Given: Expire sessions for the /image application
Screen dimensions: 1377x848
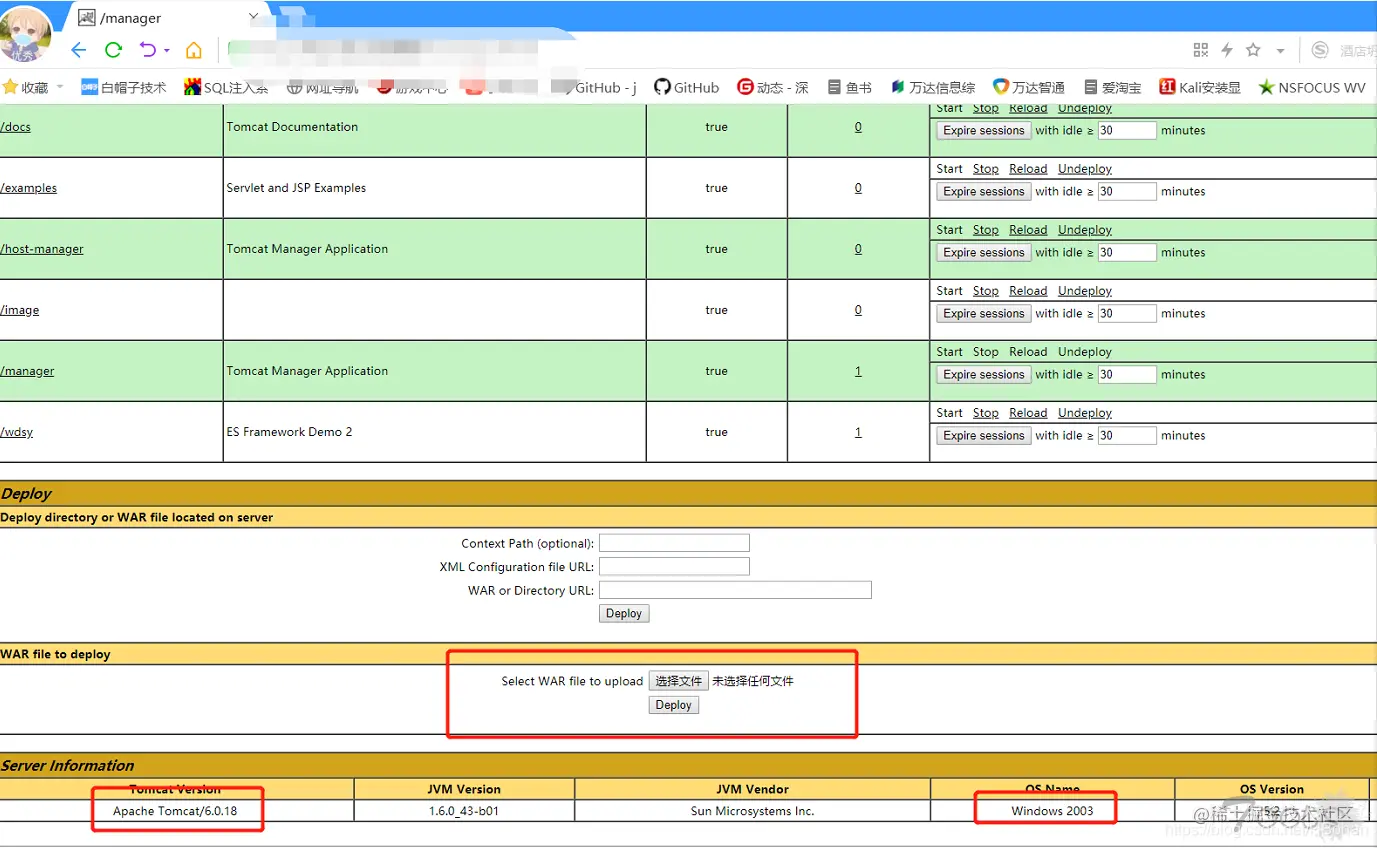Looking at the screenshot, I should (984, 314).
